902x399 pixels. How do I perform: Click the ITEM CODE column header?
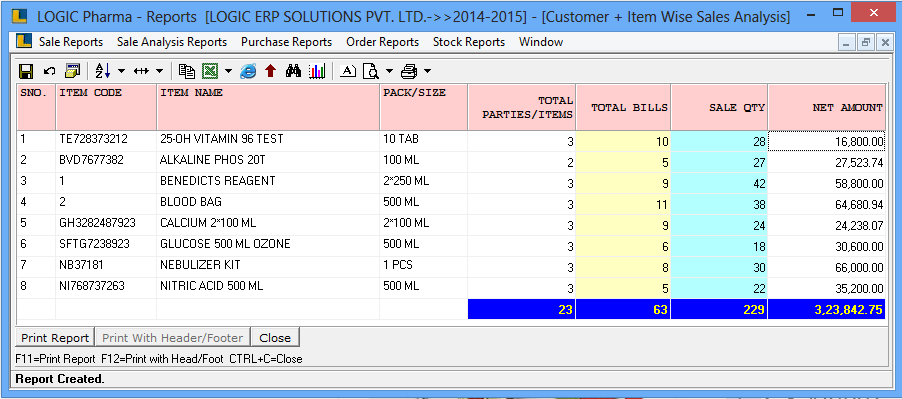tap(106, 107)
